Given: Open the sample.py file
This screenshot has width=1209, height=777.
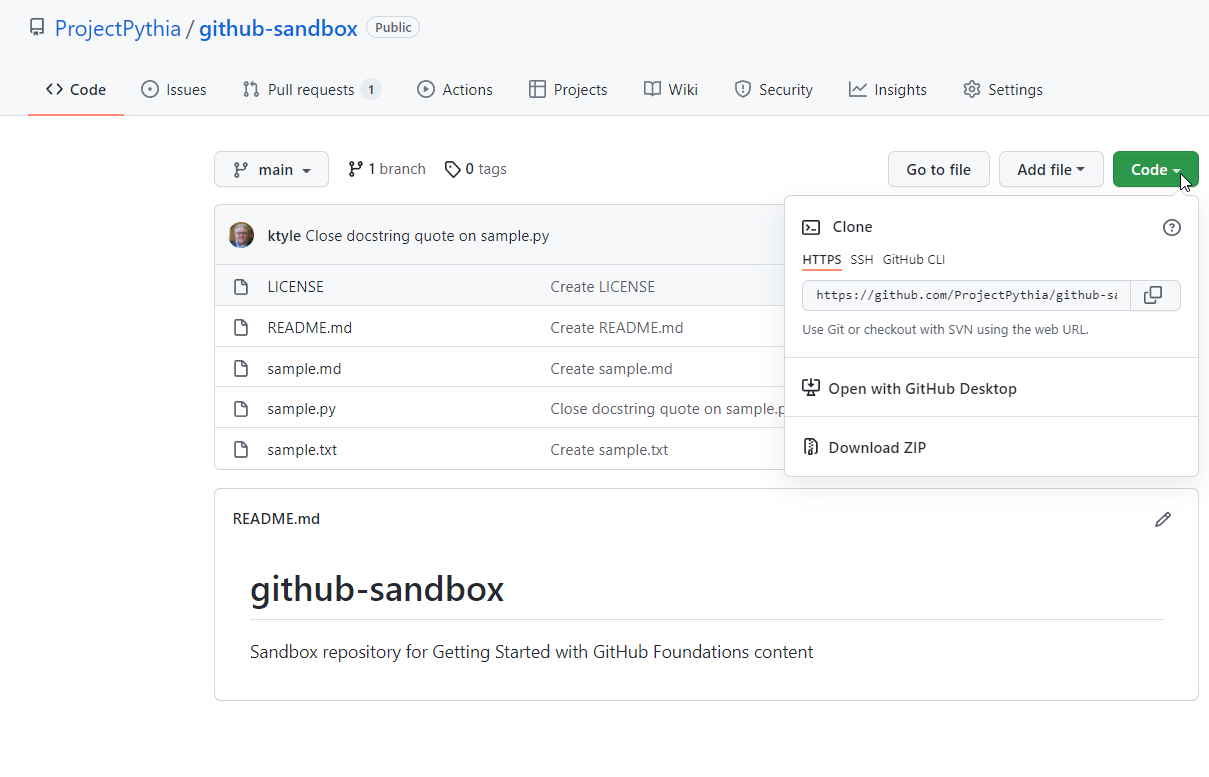Looking at the screenshot, I should pos(301,408).
